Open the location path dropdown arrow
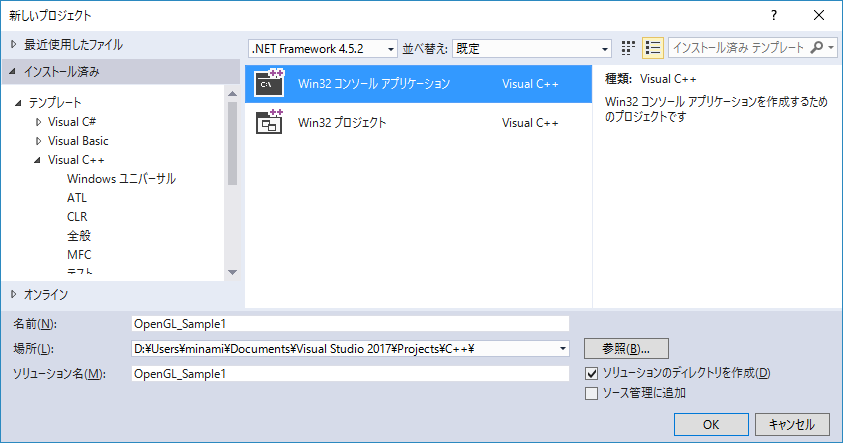843x443 pixels. pos(562,348)
